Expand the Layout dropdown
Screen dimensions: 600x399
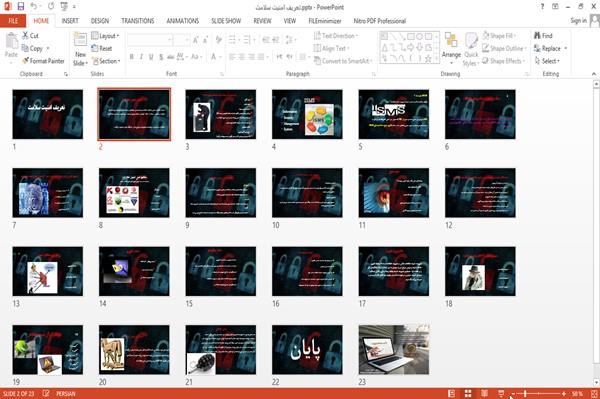(x=105, y=36)
